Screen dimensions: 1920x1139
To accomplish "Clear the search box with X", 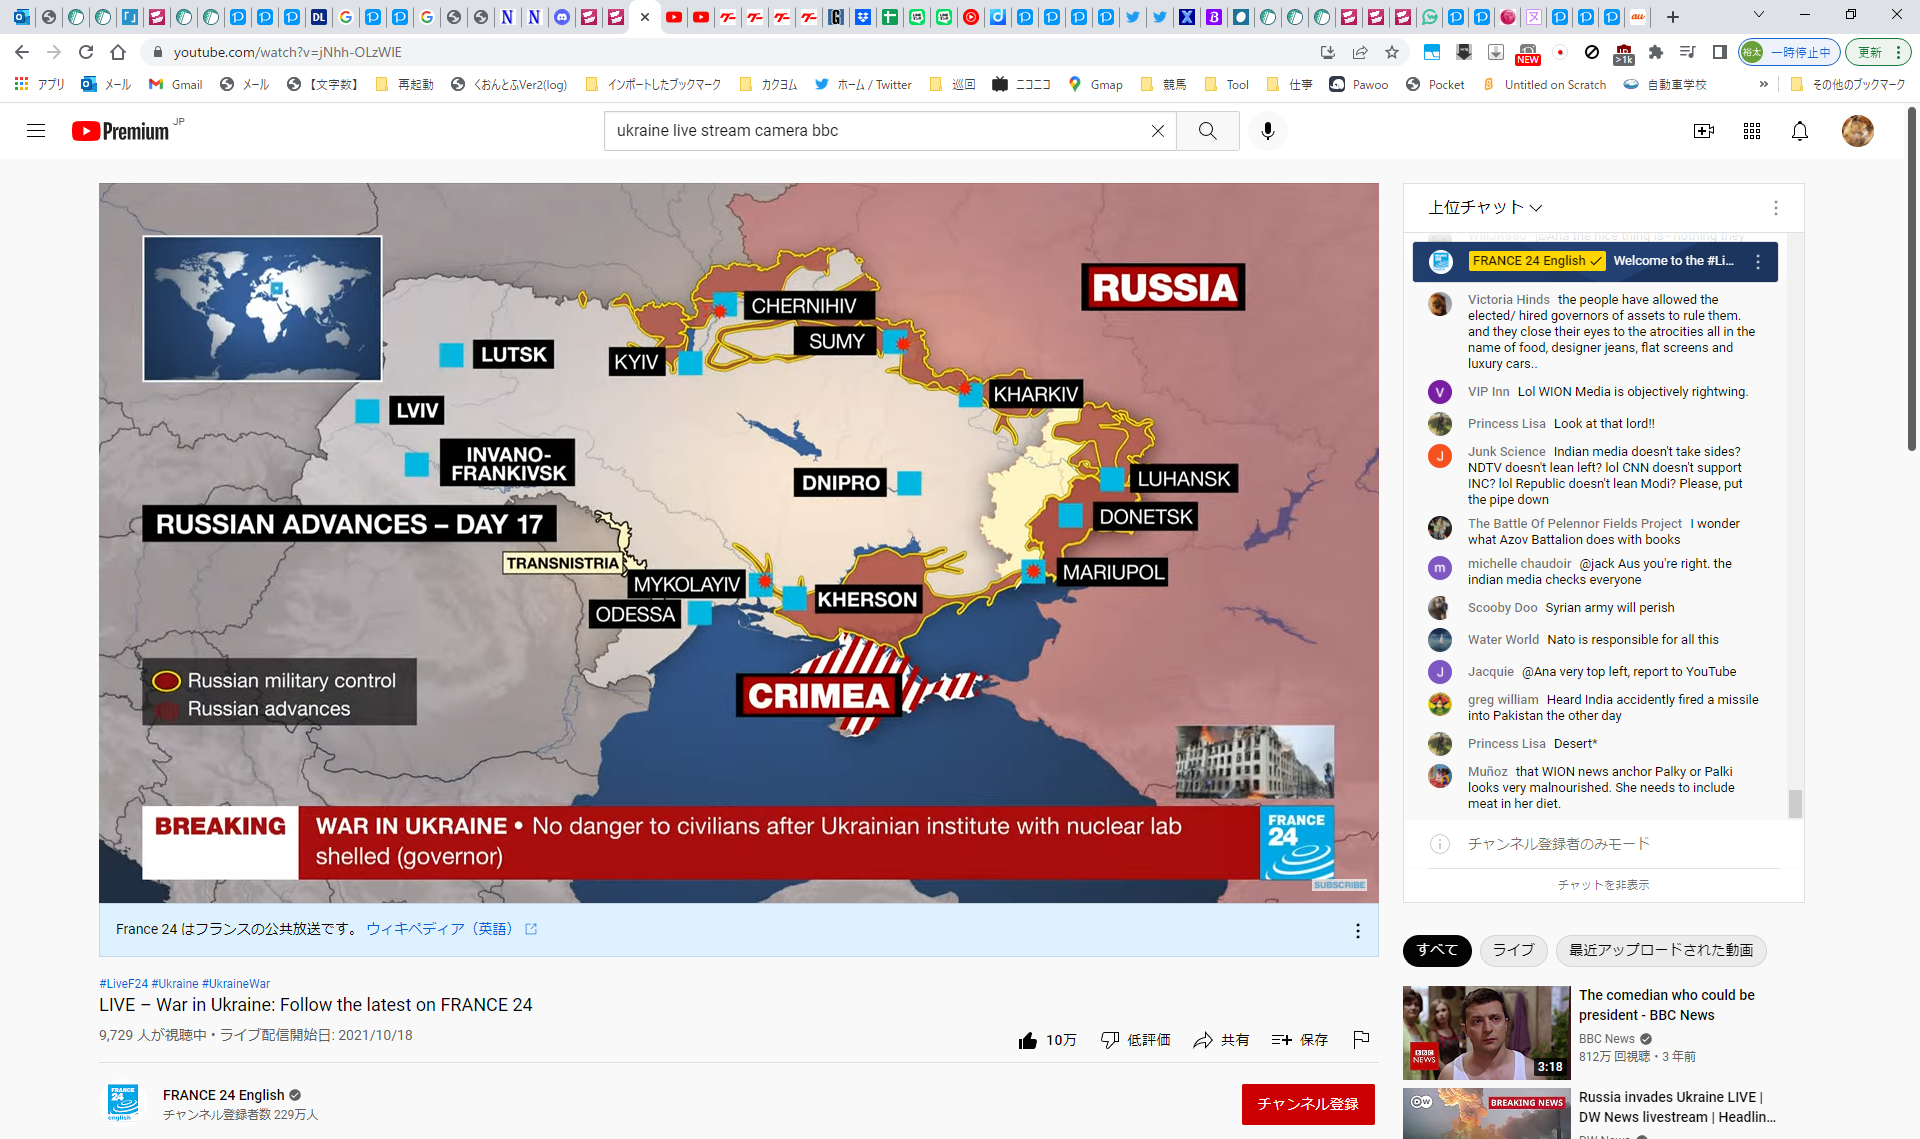I will (x=1157, y=131).
